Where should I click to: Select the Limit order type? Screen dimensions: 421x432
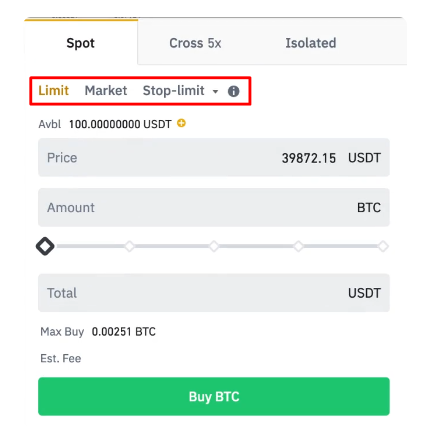53,90
